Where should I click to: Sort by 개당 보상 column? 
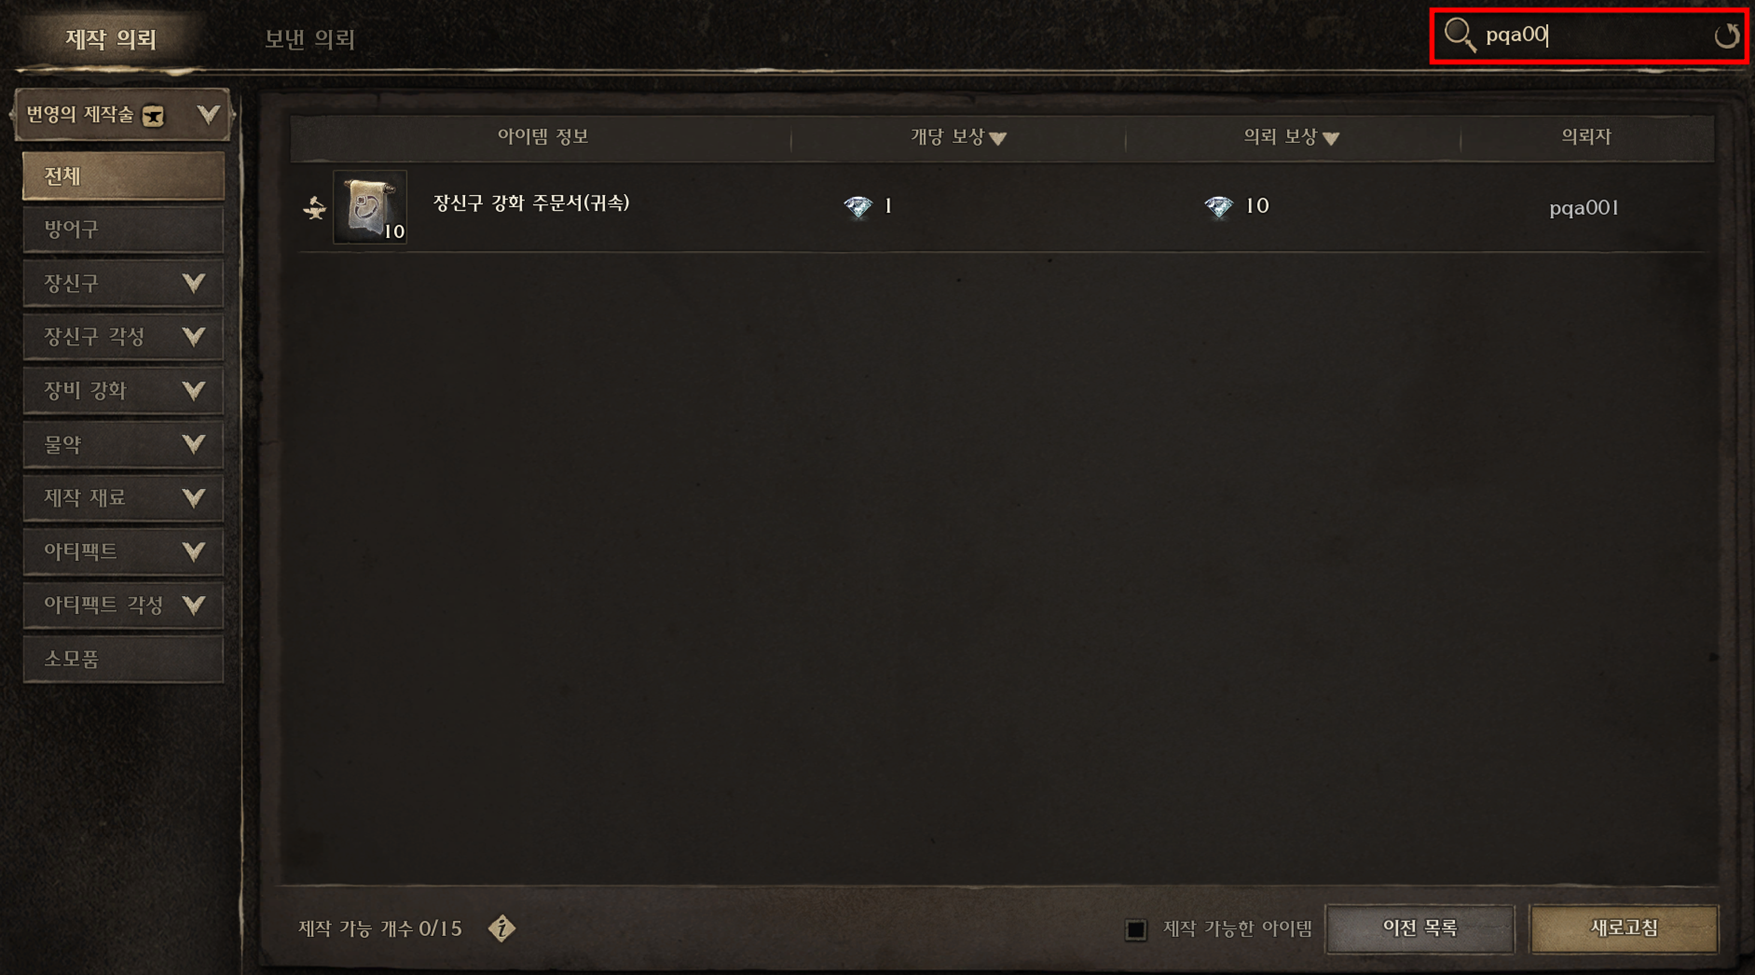coord(958,137)
